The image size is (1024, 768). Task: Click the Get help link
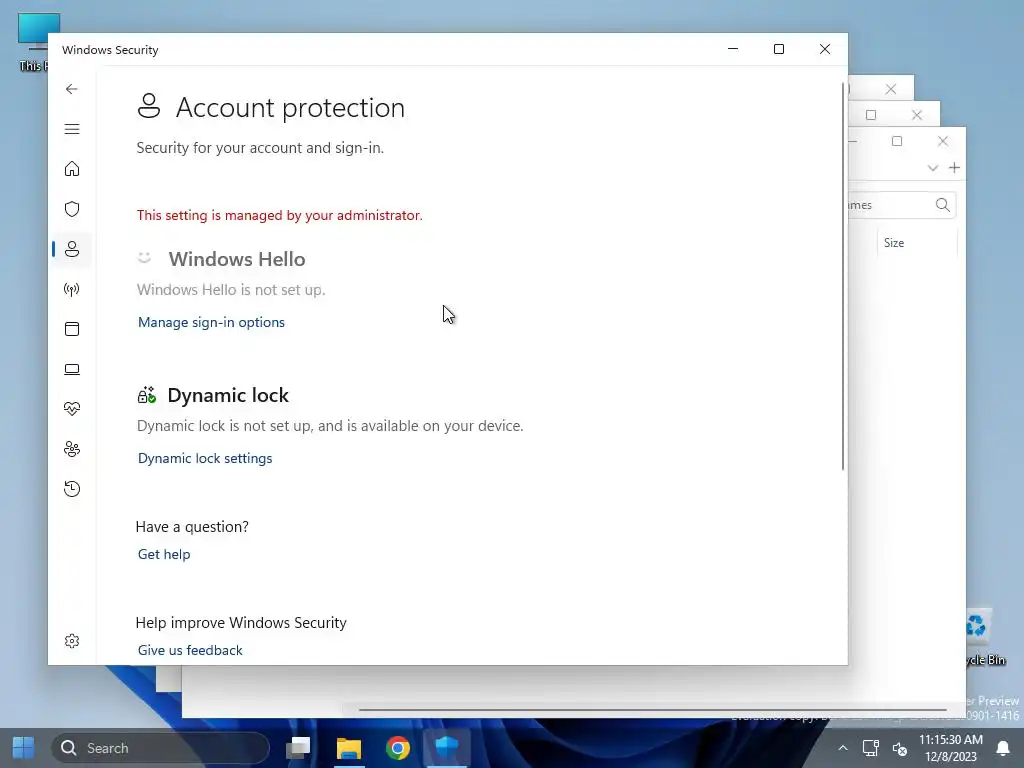pyautogui.click(x=164, y=554)
